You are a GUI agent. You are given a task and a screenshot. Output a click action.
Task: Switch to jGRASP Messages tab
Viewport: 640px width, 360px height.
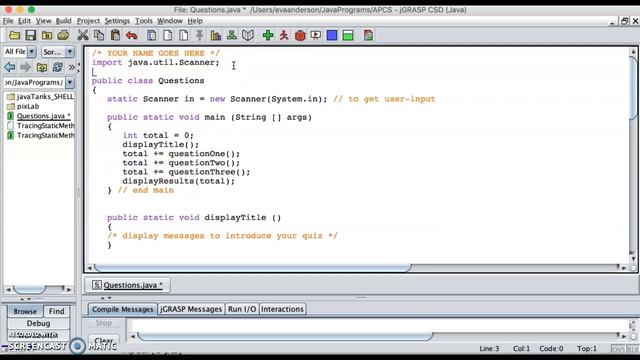tap(191, 309)
